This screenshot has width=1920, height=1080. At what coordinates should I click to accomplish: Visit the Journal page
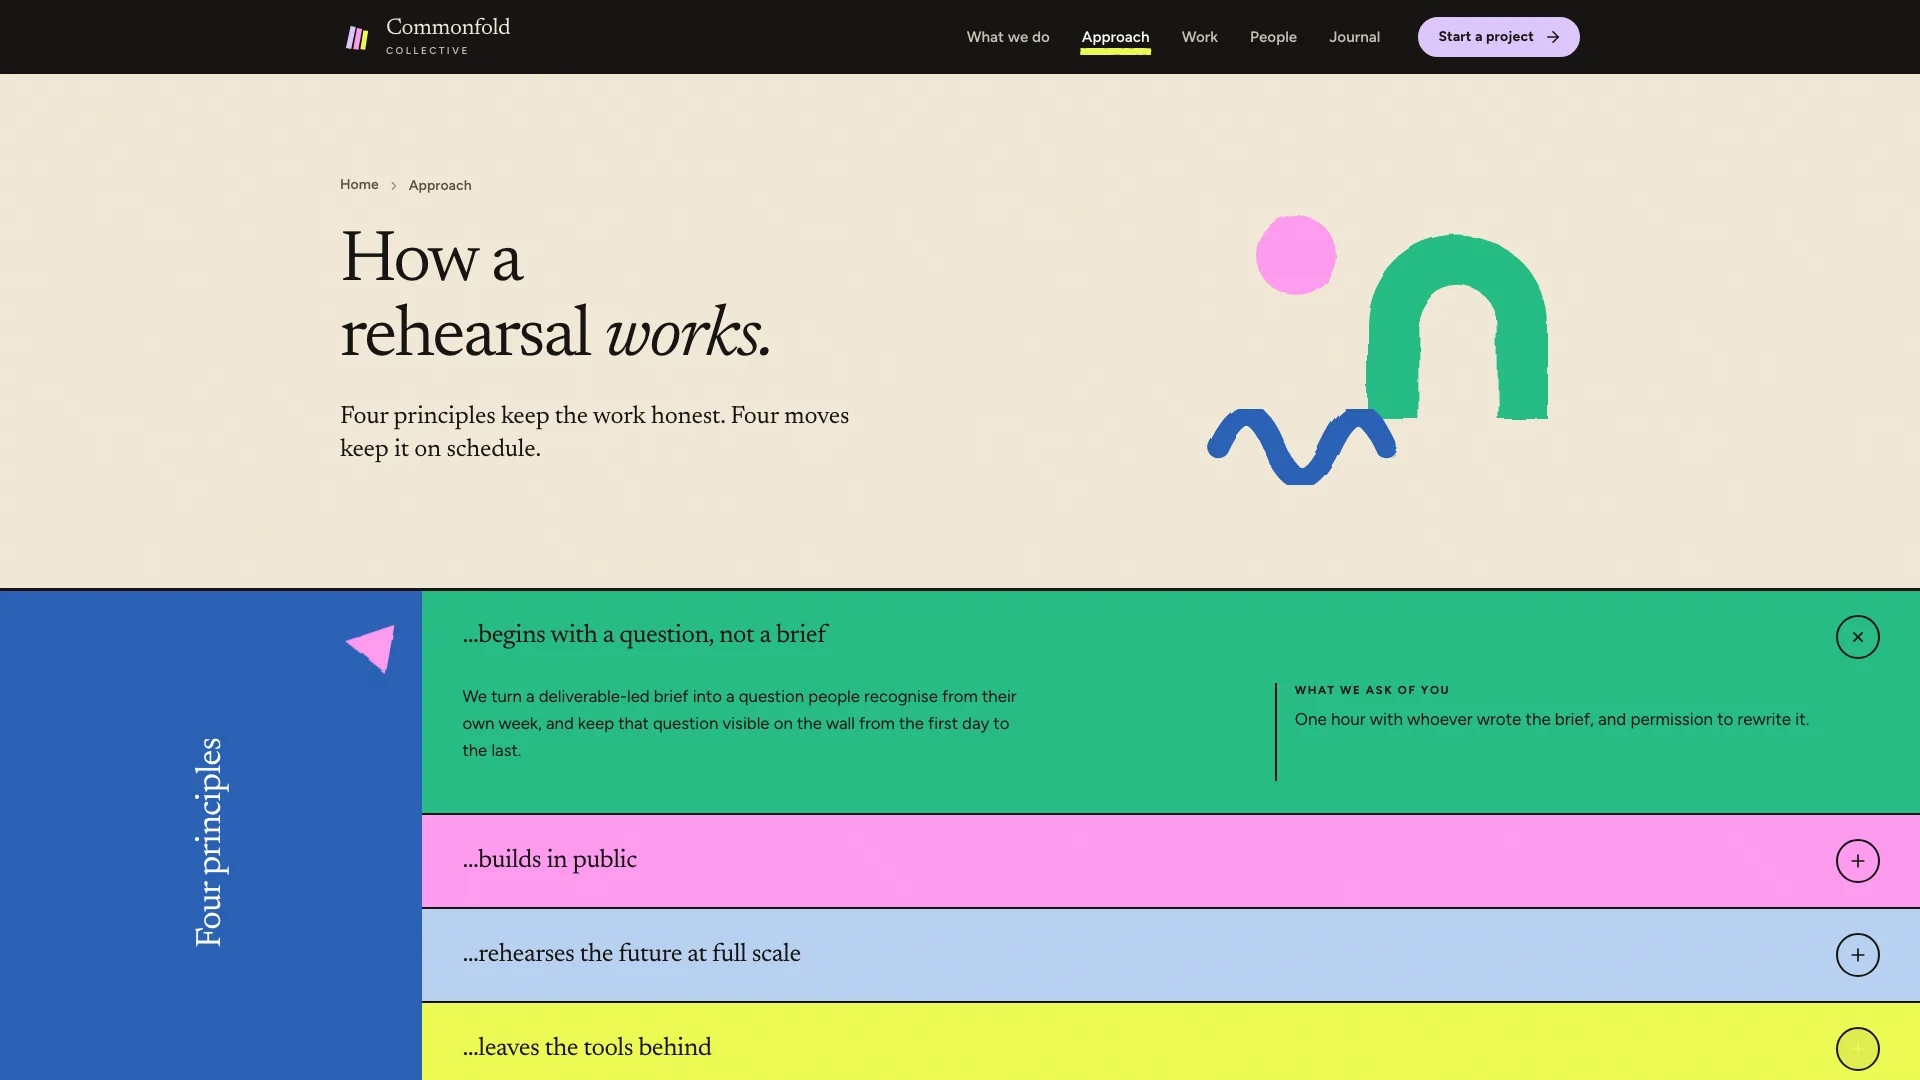point(1354,37)
